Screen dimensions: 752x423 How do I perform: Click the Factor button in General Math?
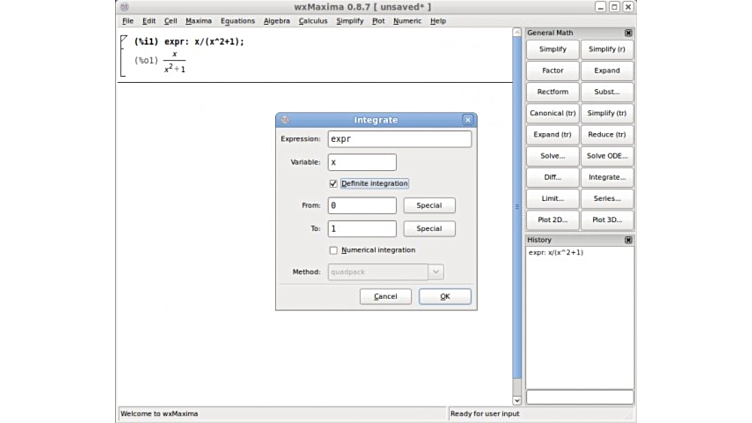[x=552, y=71]
